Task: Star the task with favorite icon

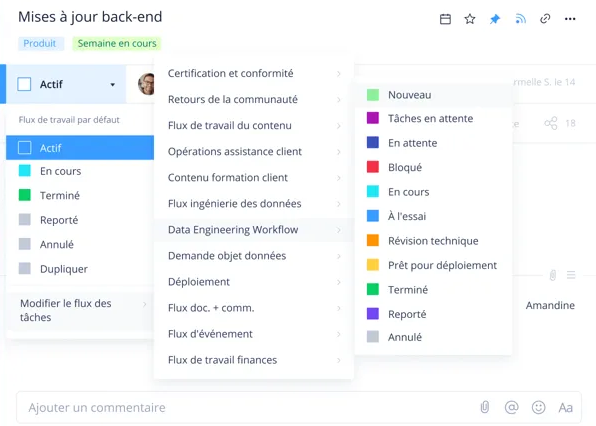Action: point(470,19)
